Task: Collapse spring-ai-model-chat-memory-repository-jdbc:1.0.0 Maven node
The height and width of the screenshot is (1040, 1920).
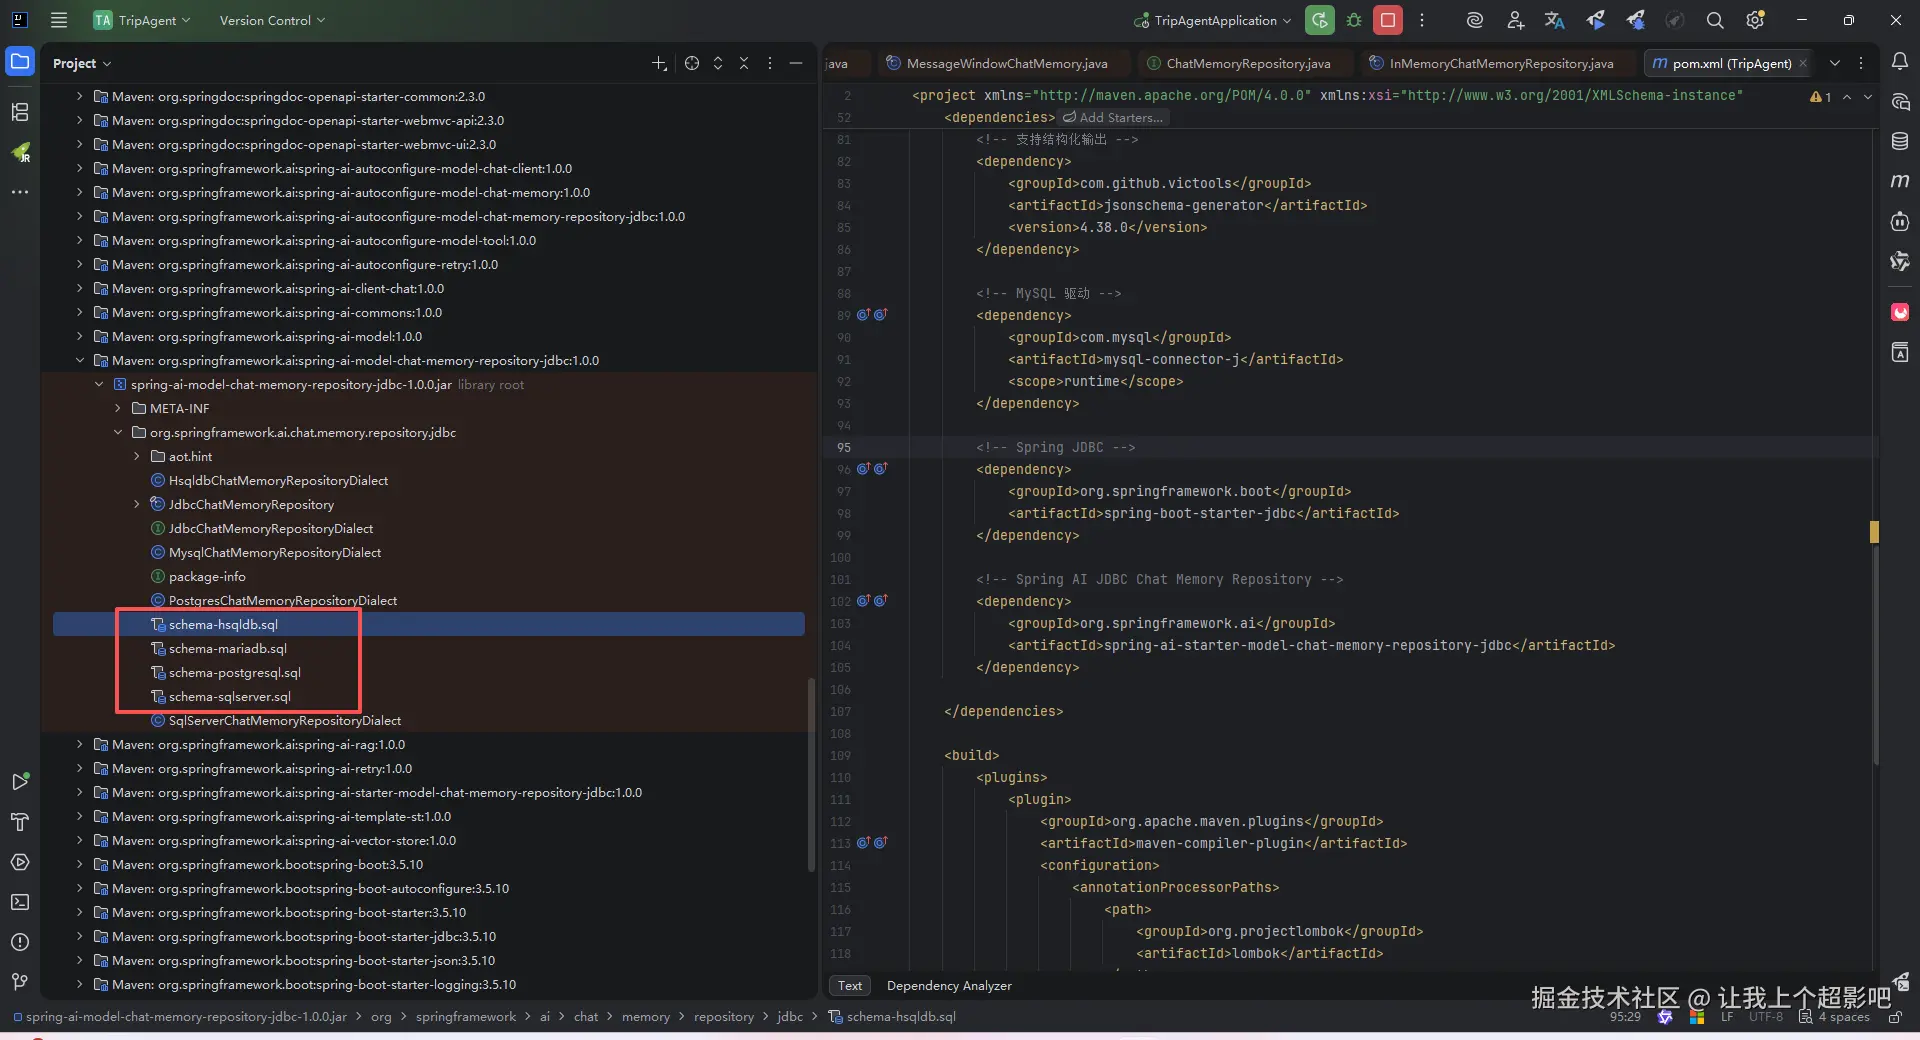Action: tap(80, 361)
